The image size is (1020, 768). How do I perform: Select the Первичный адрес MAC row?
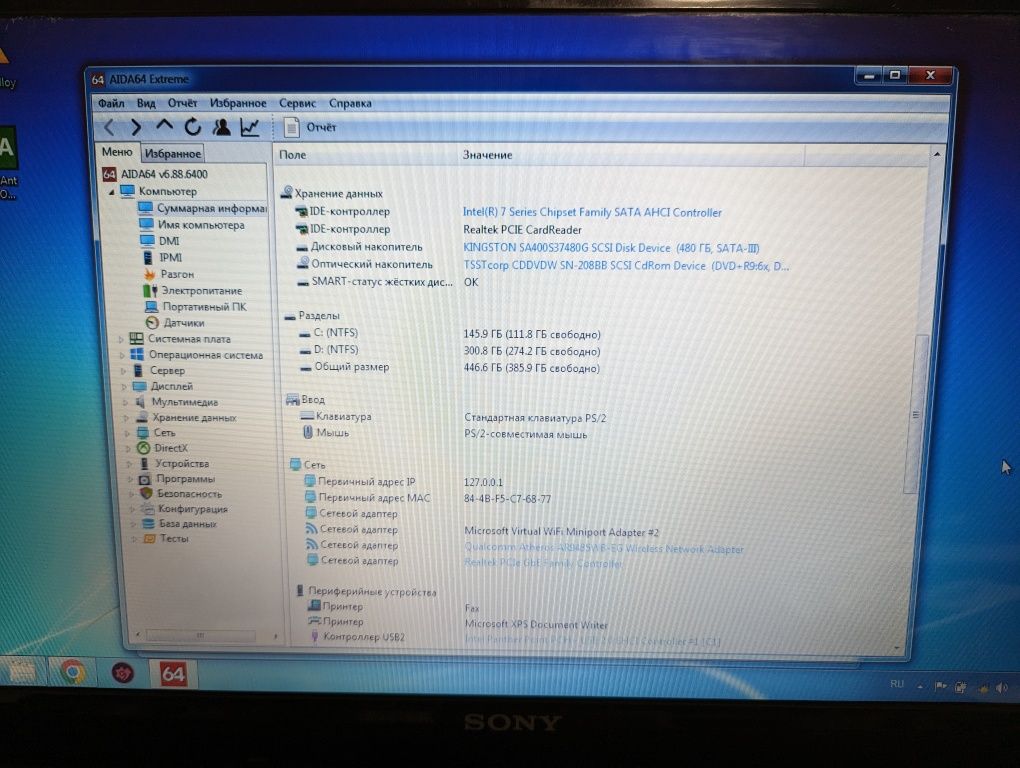tap(427, 499)
